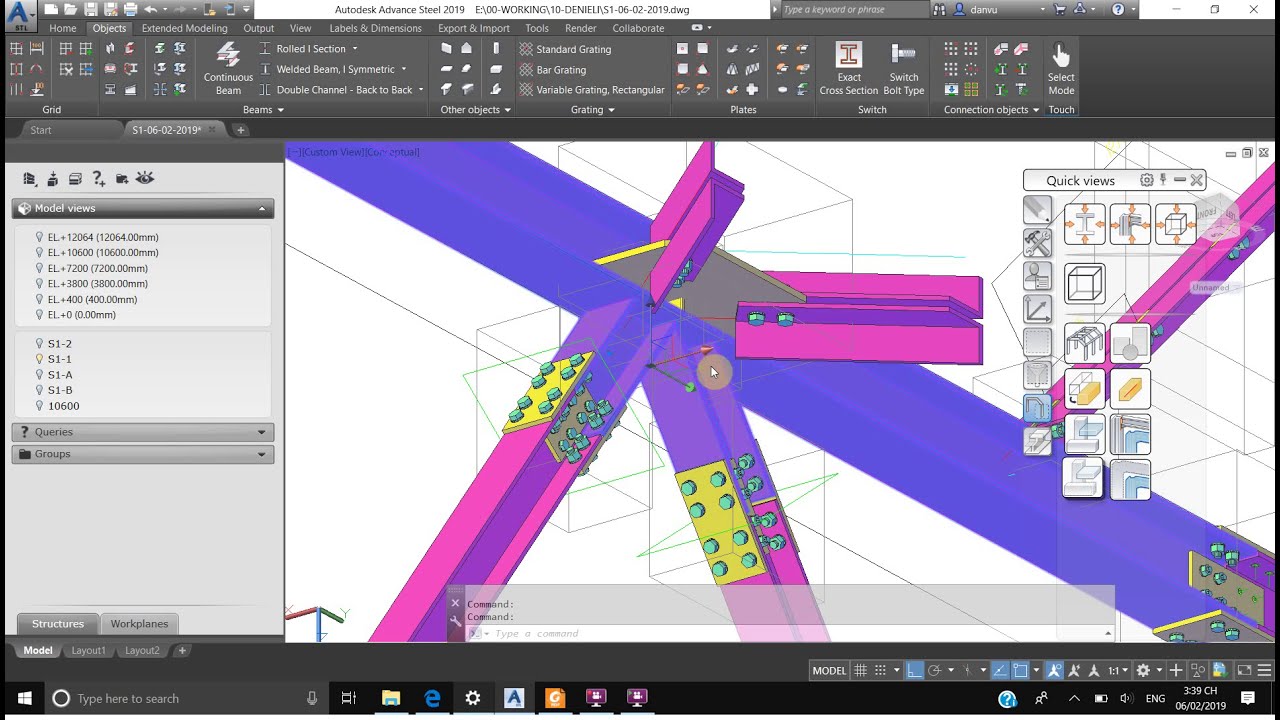
Task: Click the Undo arrow in quick access toolbar
Action: pos(150,9)
